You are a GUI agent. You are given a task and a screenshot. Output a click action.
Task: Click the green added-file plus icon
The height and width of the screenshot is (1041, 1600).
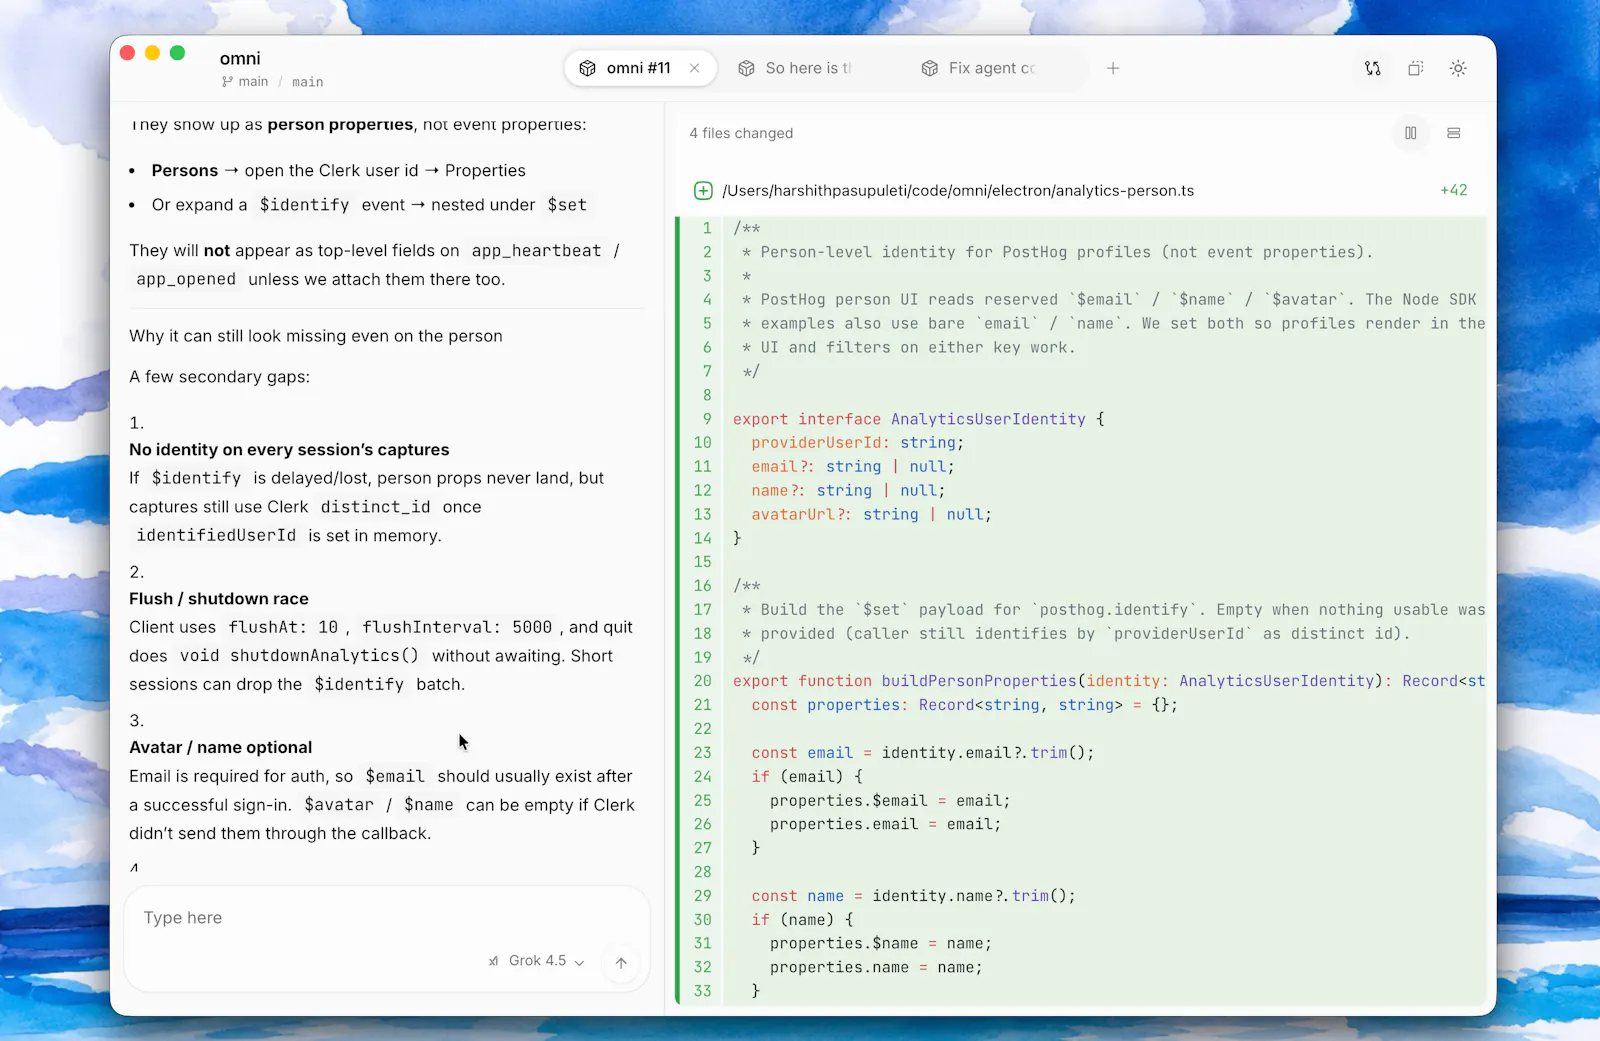703,190
